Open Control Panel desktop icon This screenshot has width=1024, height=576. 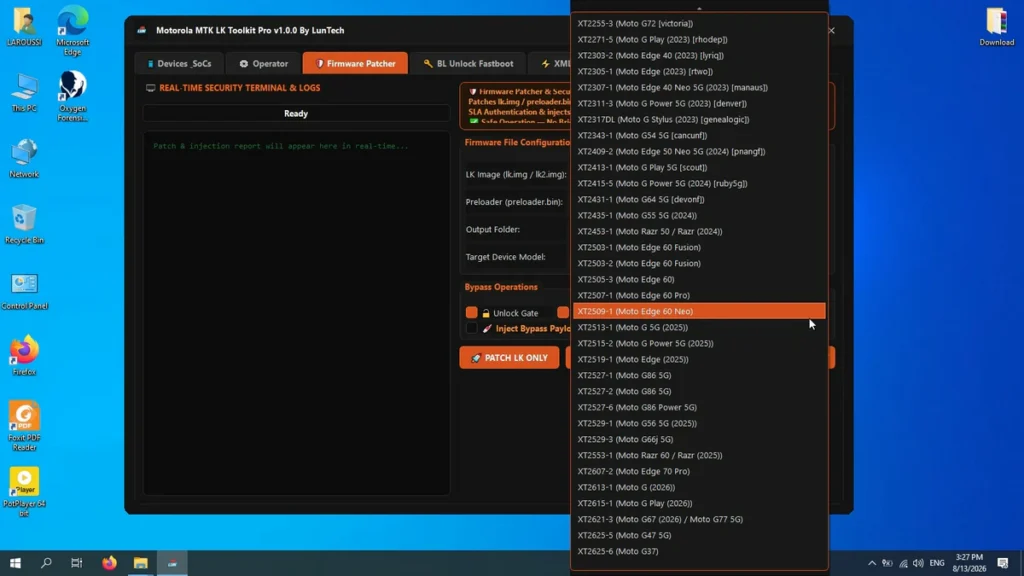pyautogui.click(x=24, y=291)
